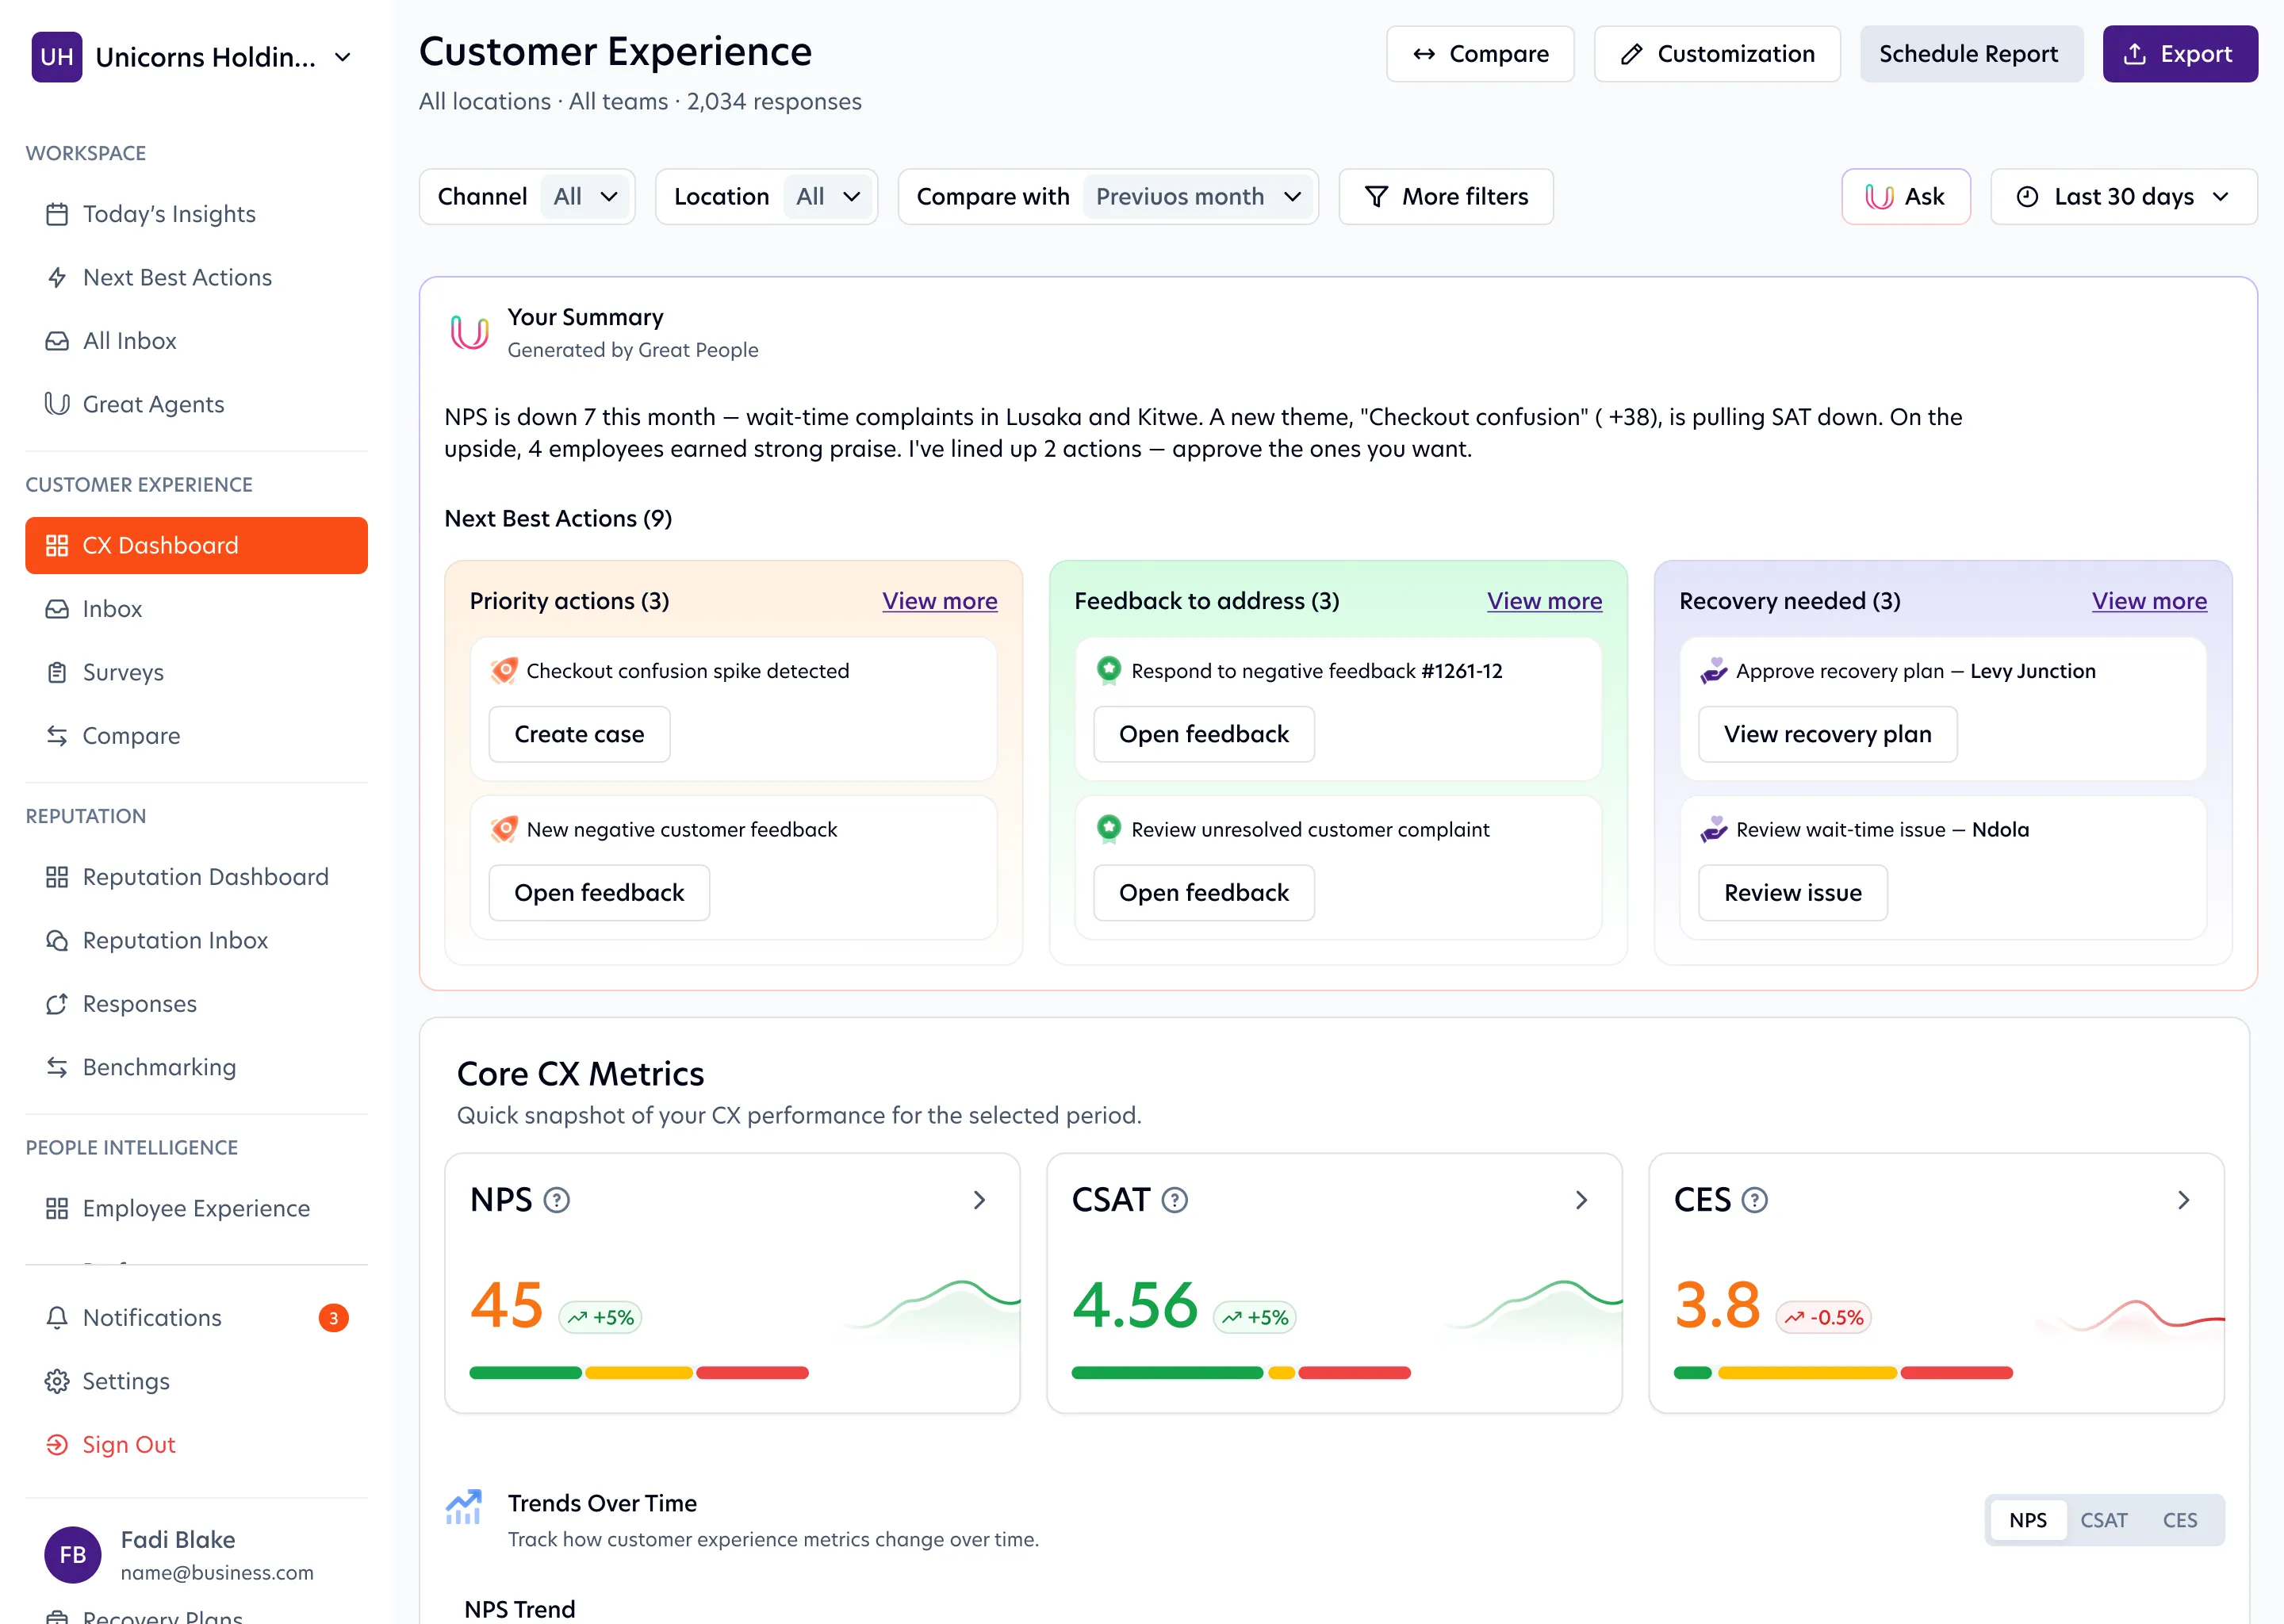Expand the CES card chevron
Screen dimensions: 2284x1624
[x=2183, y=1199]
